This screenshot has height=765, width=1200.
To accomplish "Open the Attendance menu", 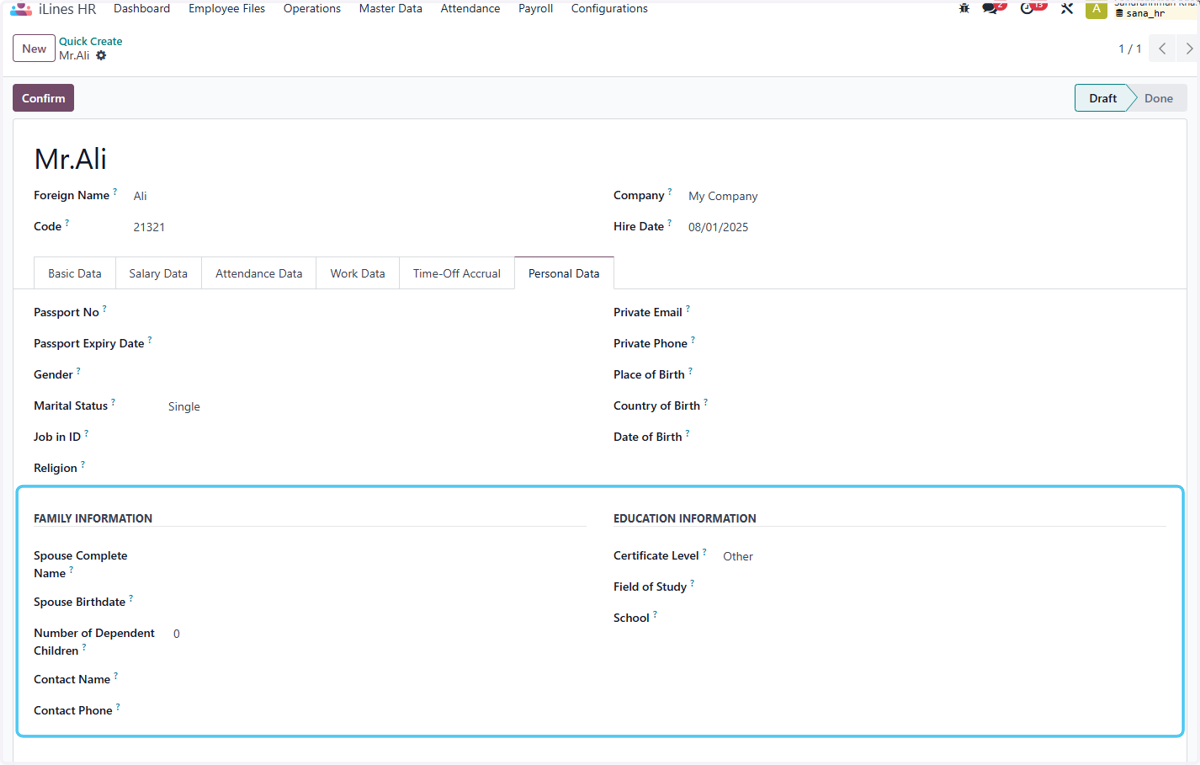I will (471, 9).
